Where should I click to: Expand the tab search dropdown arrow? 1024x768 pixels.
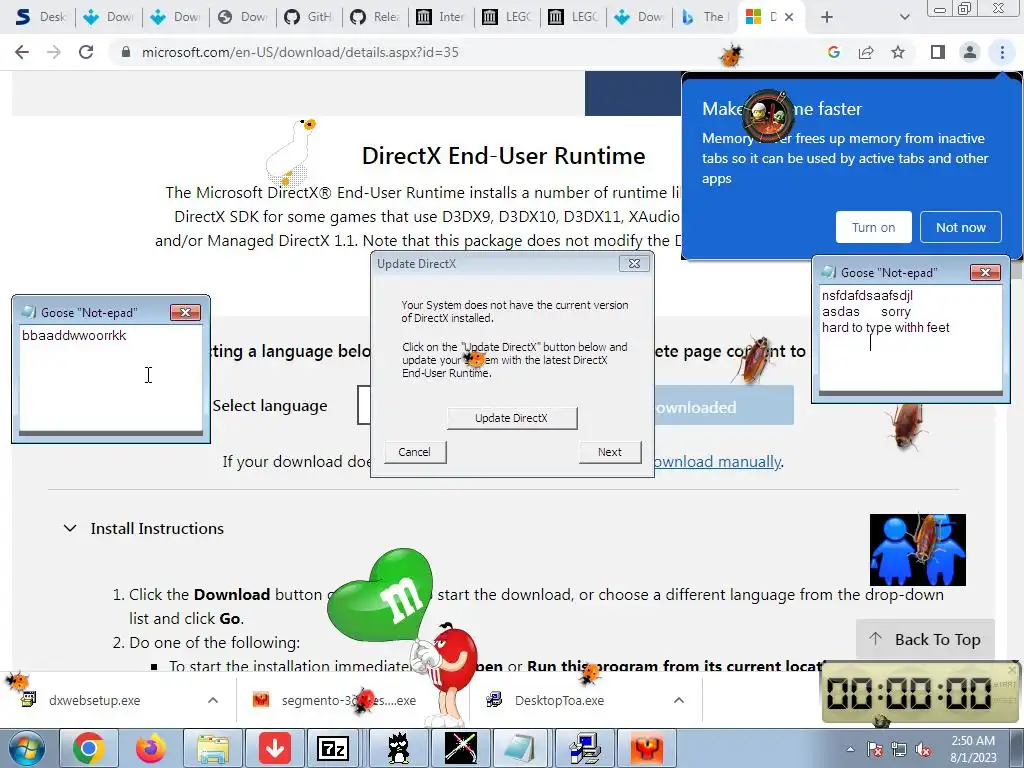(x=904, y=18)
